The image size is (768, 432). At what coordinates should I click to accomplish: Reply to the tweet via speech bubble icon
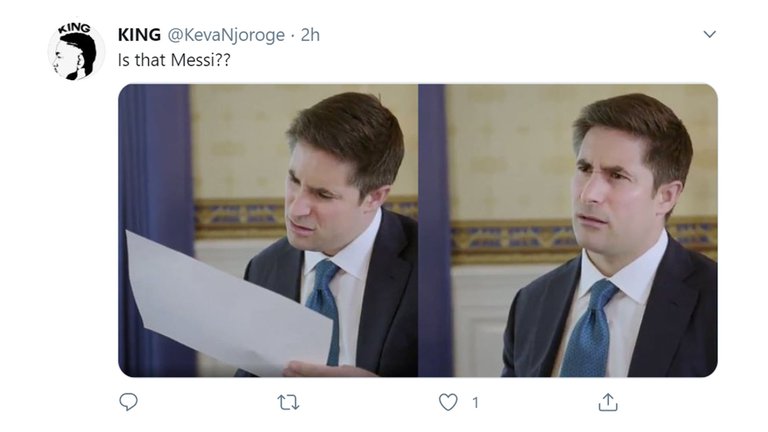point(128,402)
